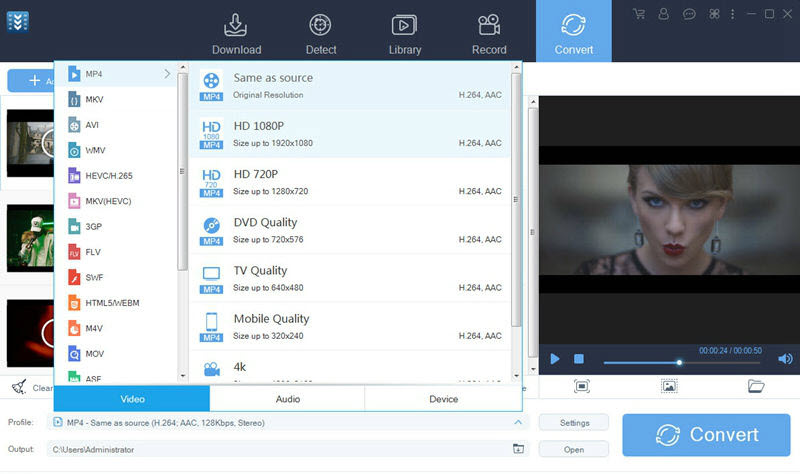Switch to Video tab
The image size is (800, 474).
click(x=132, y=398)
